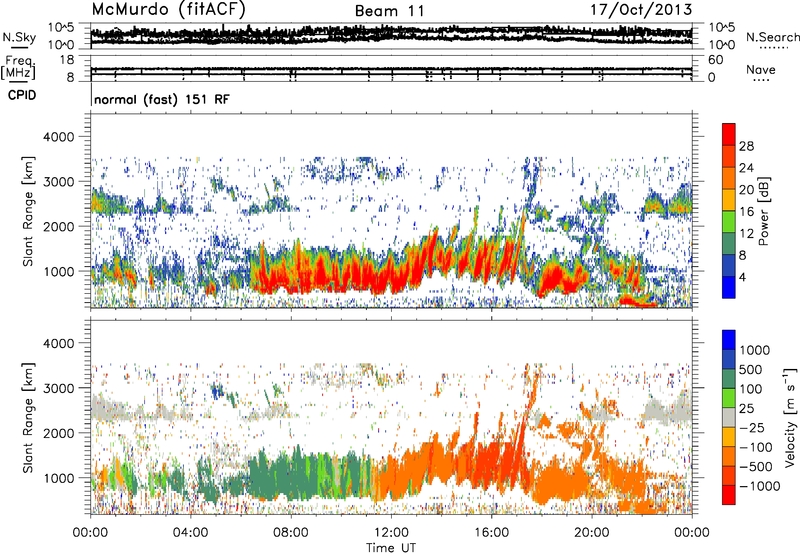Click the '12:00' time axis tick label
The image size is (800, 554).
tap(391, 533)
